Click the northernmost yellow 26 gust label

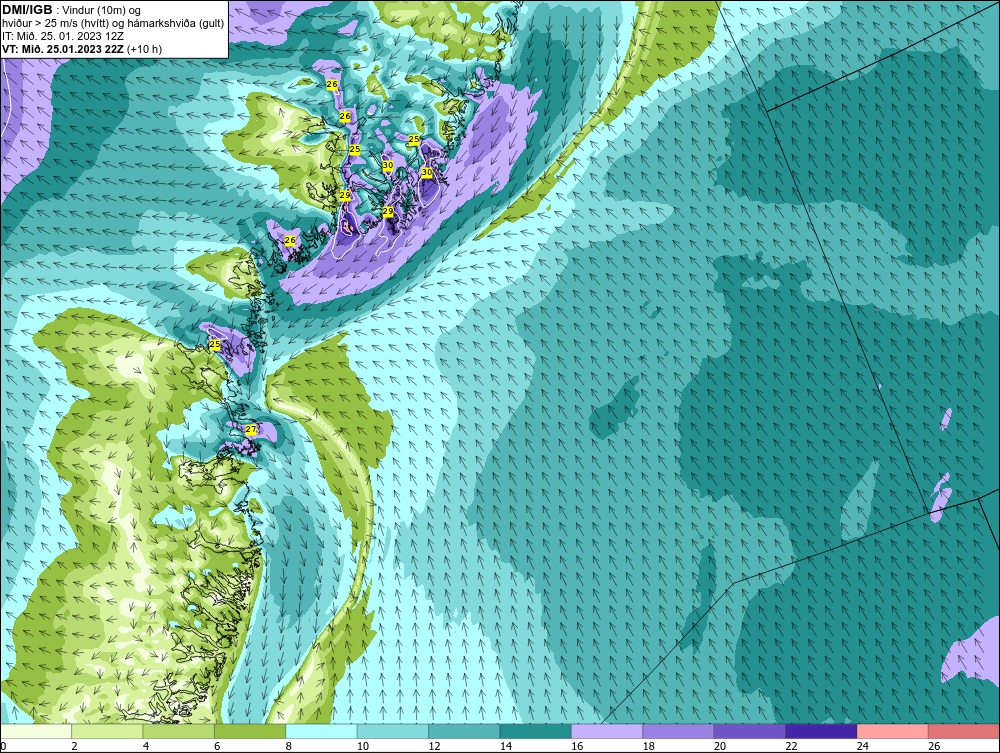tap(332, 84)
